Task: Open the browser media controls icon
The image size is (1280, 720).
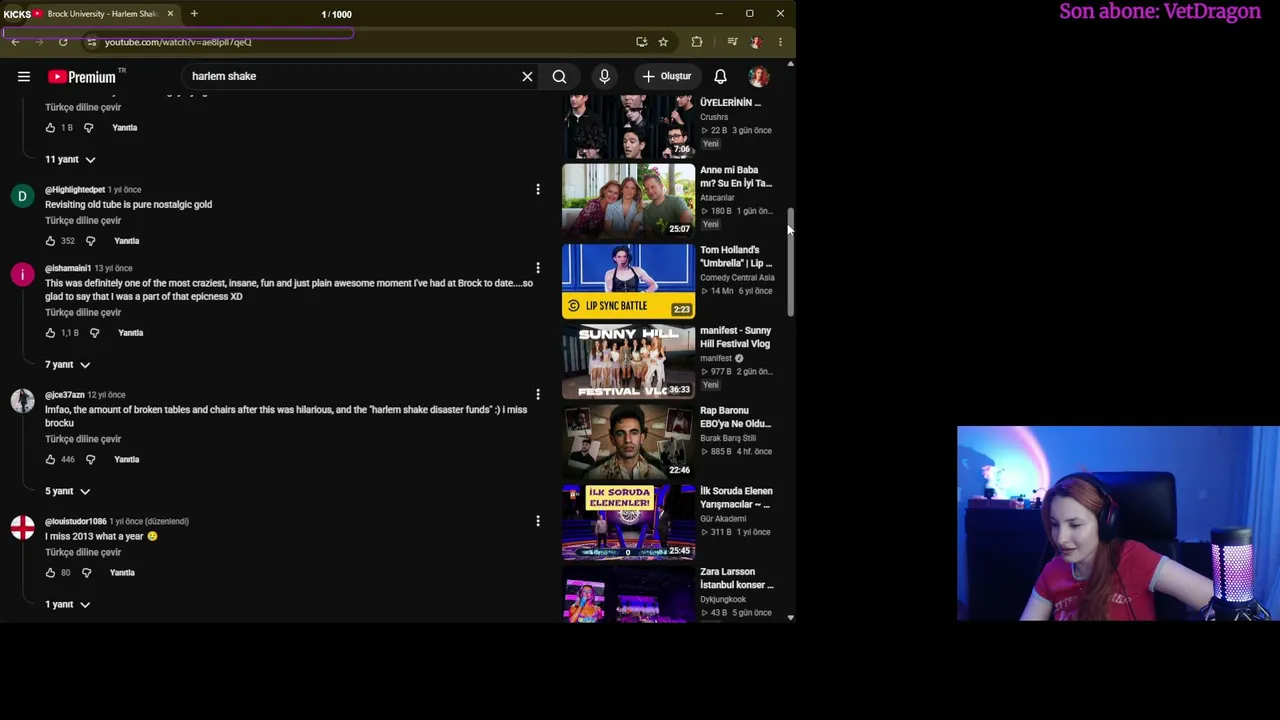Action: point(732,42)
